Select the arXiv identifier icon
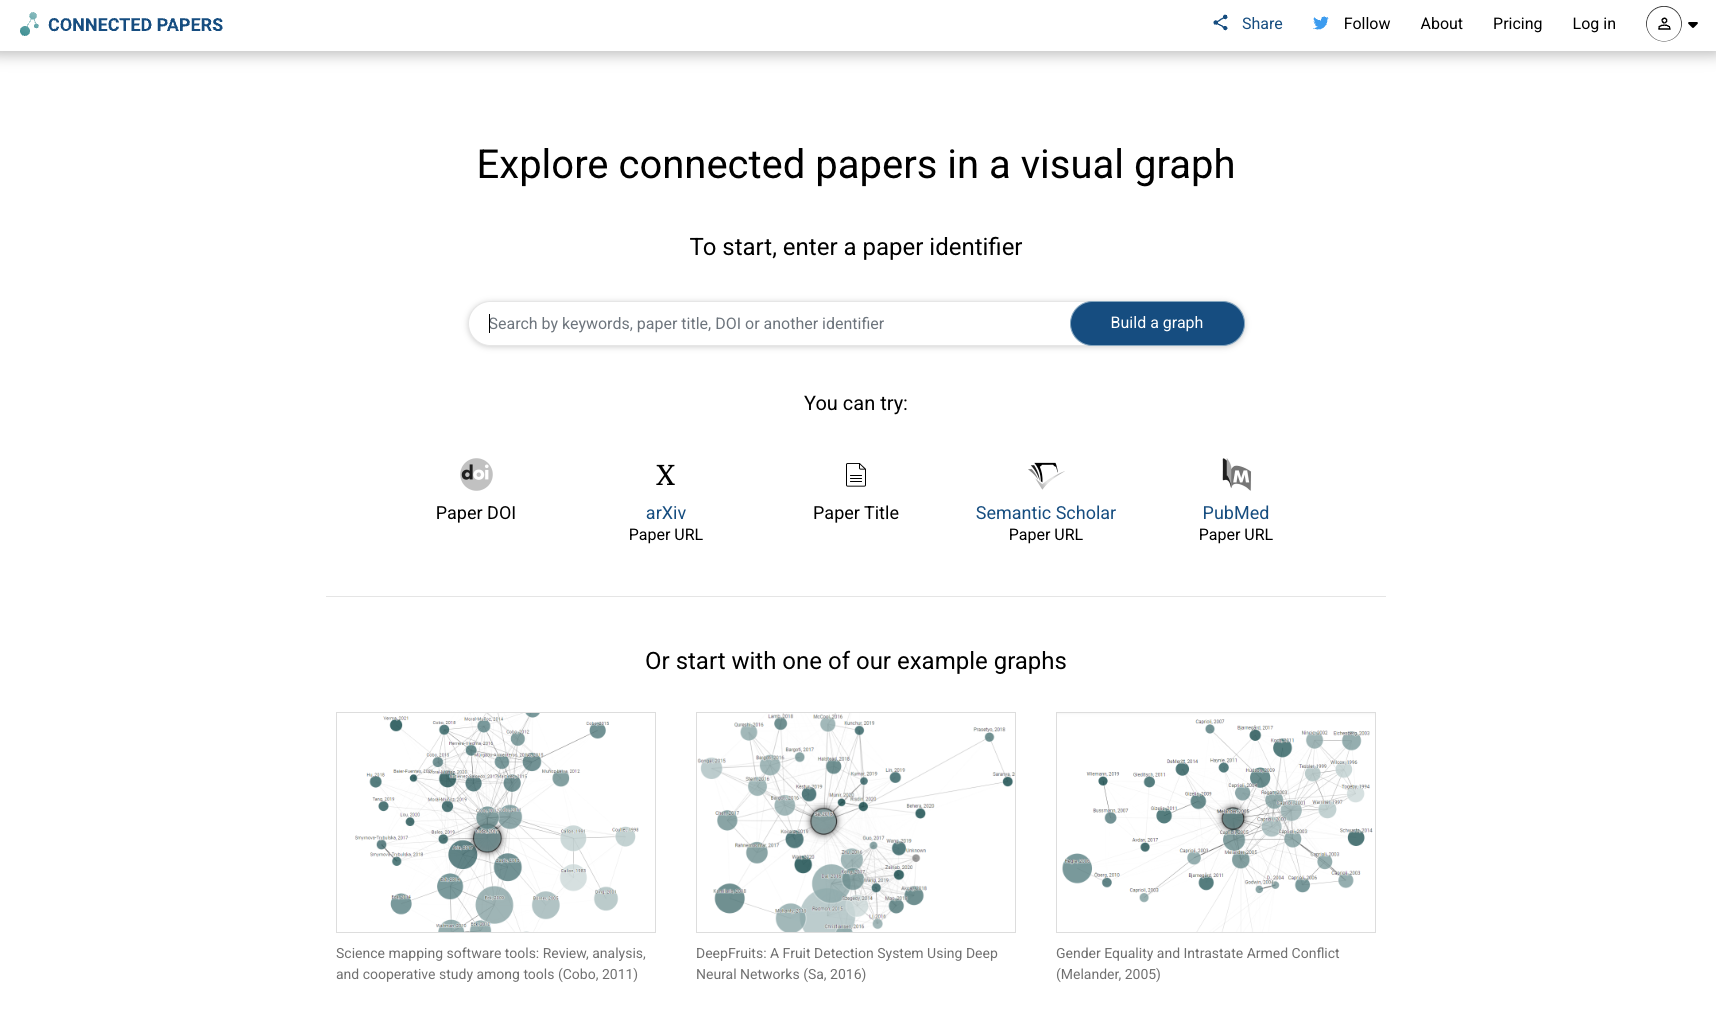 coord(665,474)
